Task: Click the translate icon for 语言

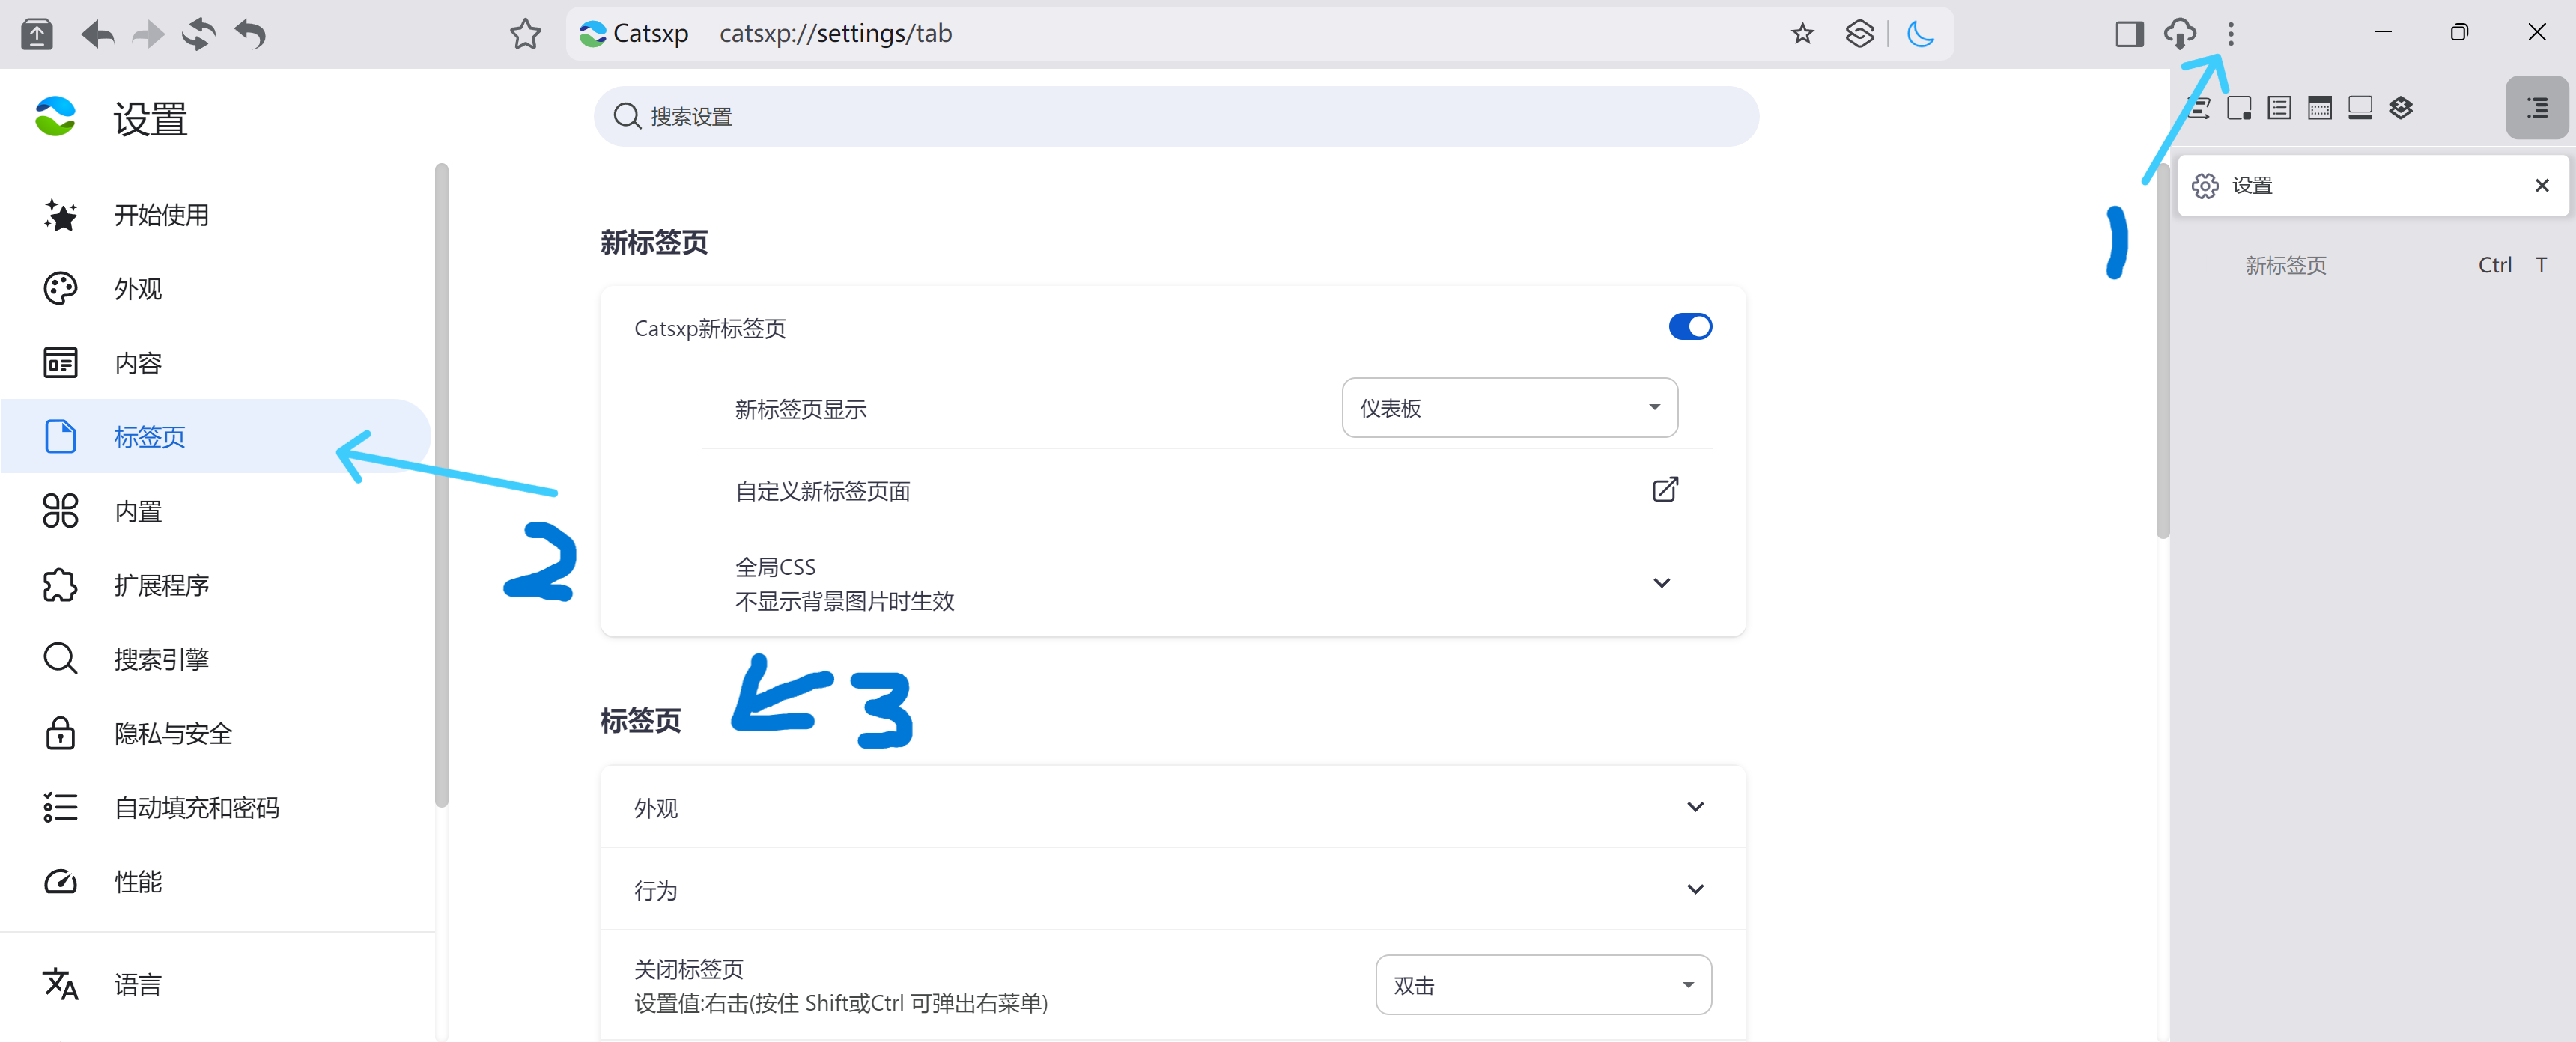Action: (x=60, y=985)
